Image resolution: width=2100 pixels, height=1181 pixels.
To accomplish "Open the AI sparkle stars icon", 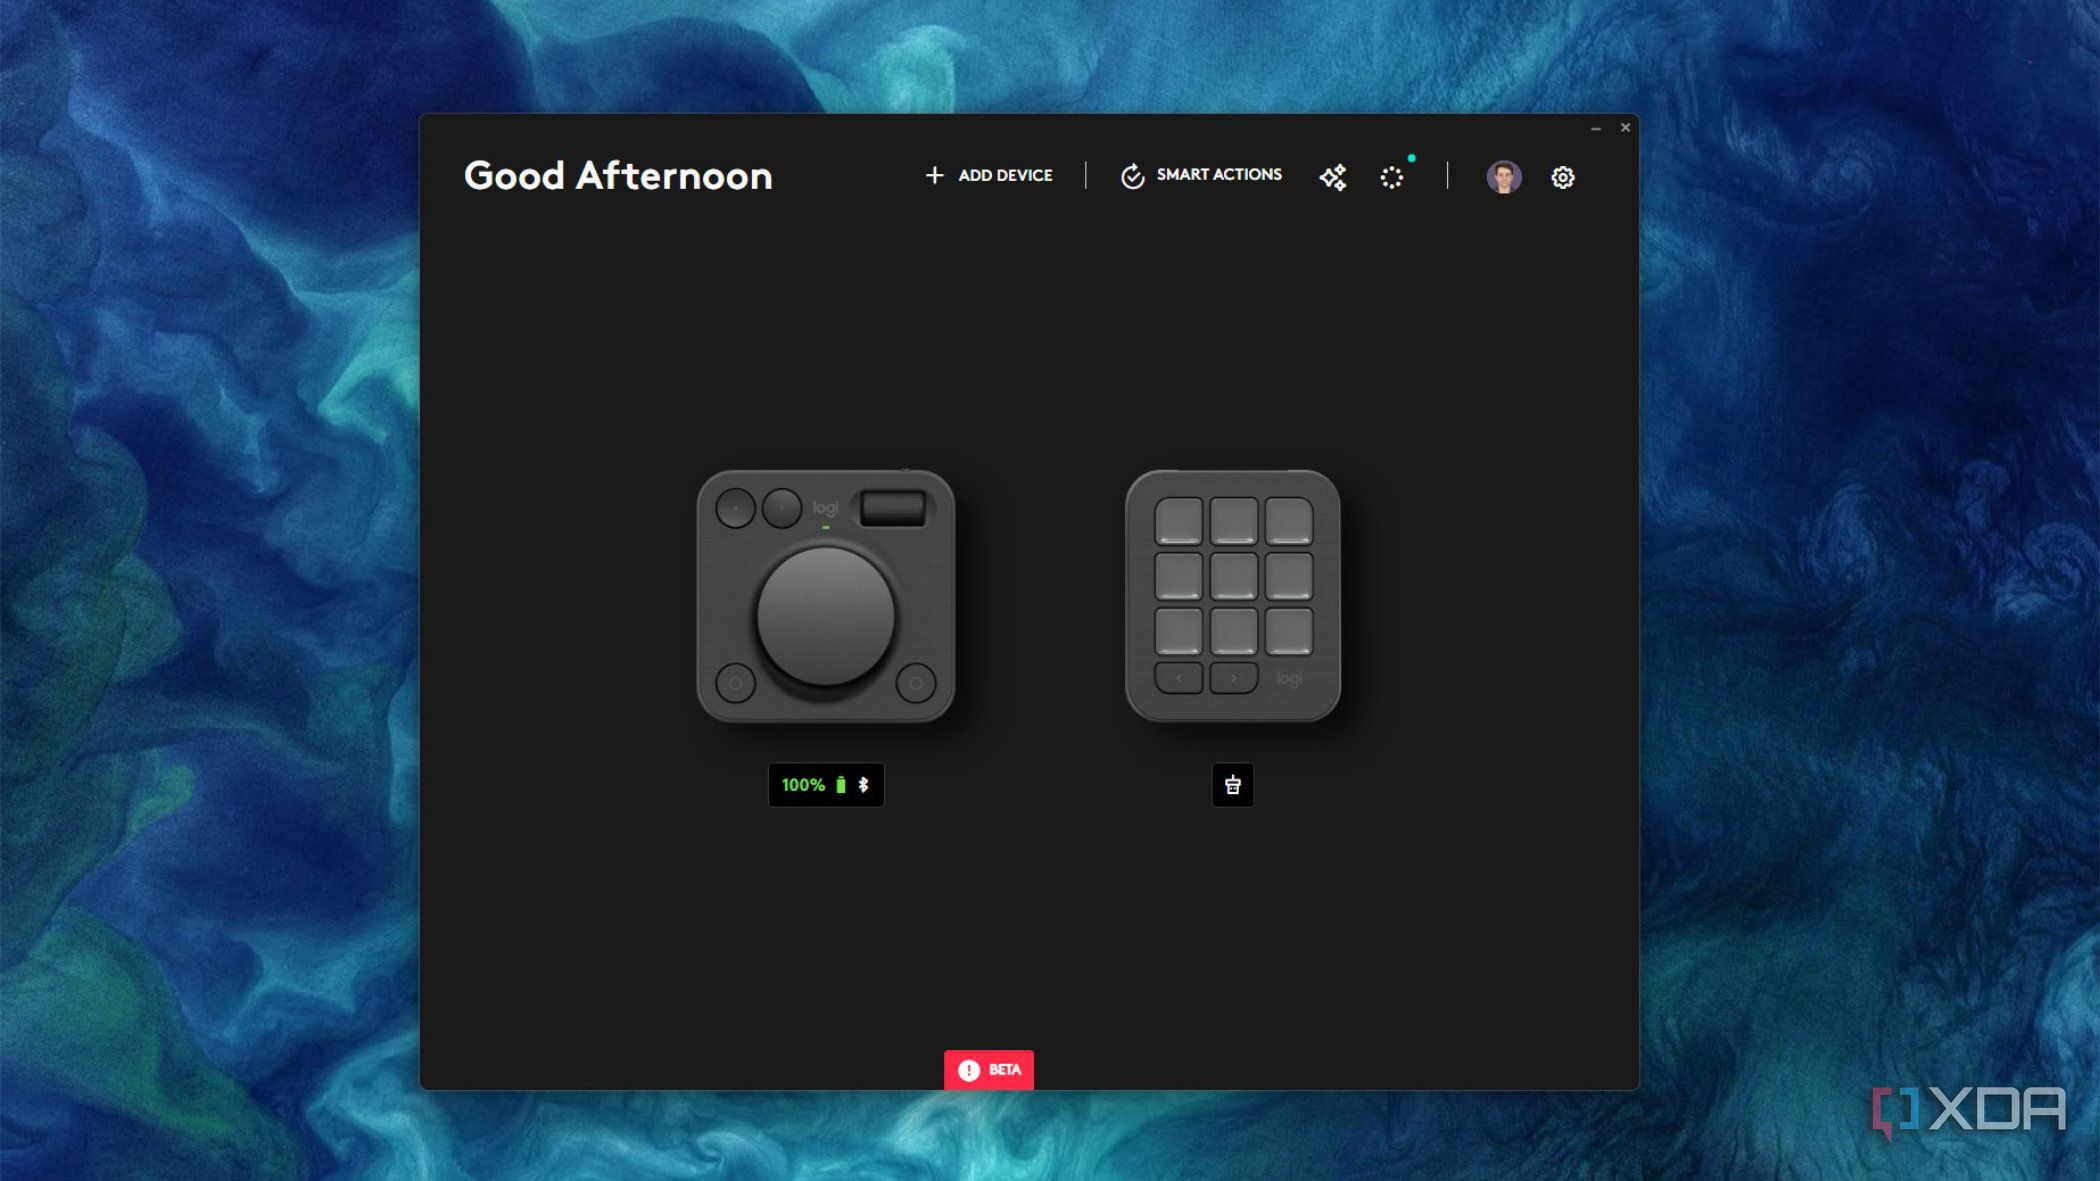I will [x=1333, y=177].
